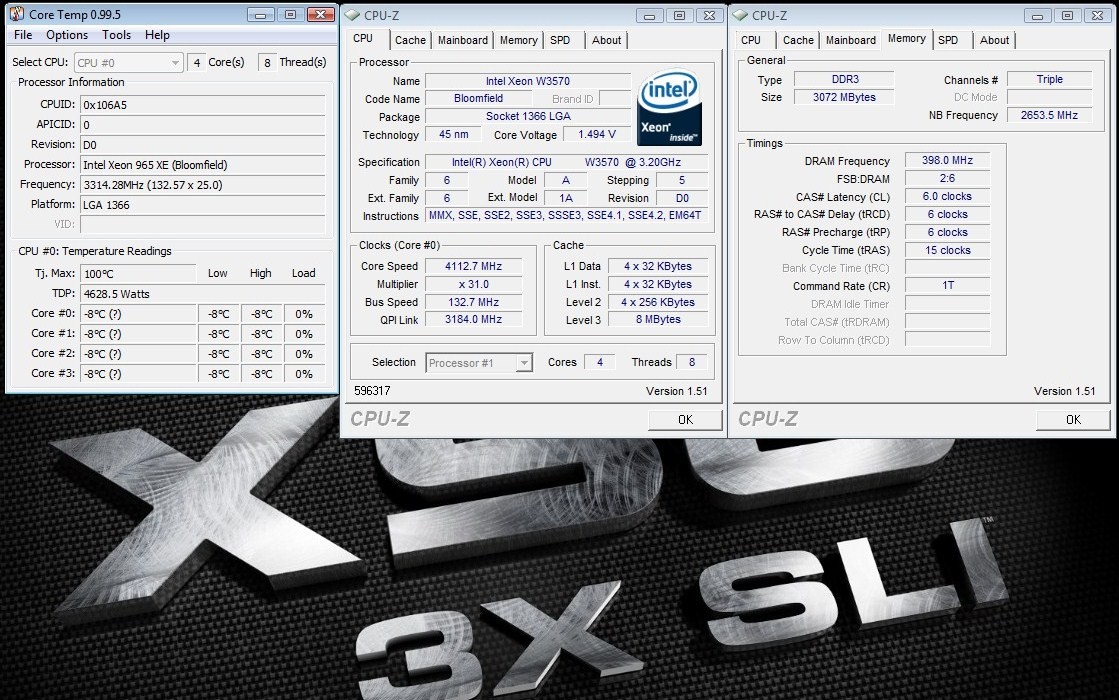Click OK in the second CPU-Z memory window

1073,420
